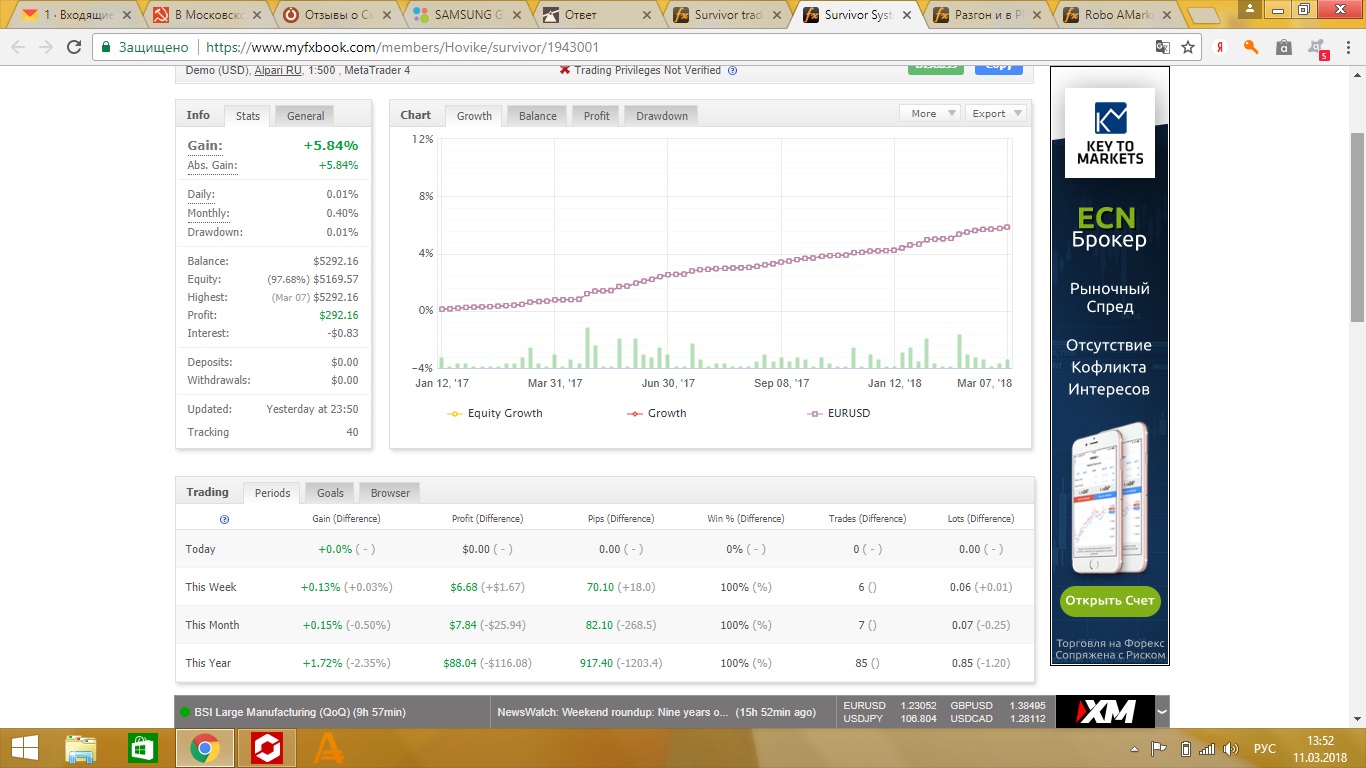Open the Windows Start button
This screenshot has width=1366, height=768.
point(24,748)
